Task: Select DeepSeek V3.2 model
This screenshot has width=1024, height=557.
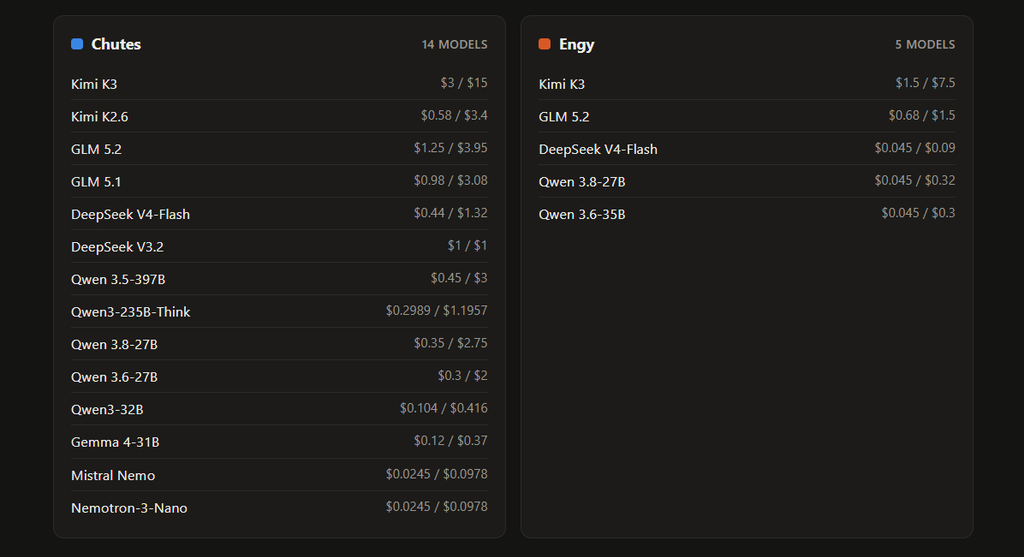Action: tap(280, 246)
